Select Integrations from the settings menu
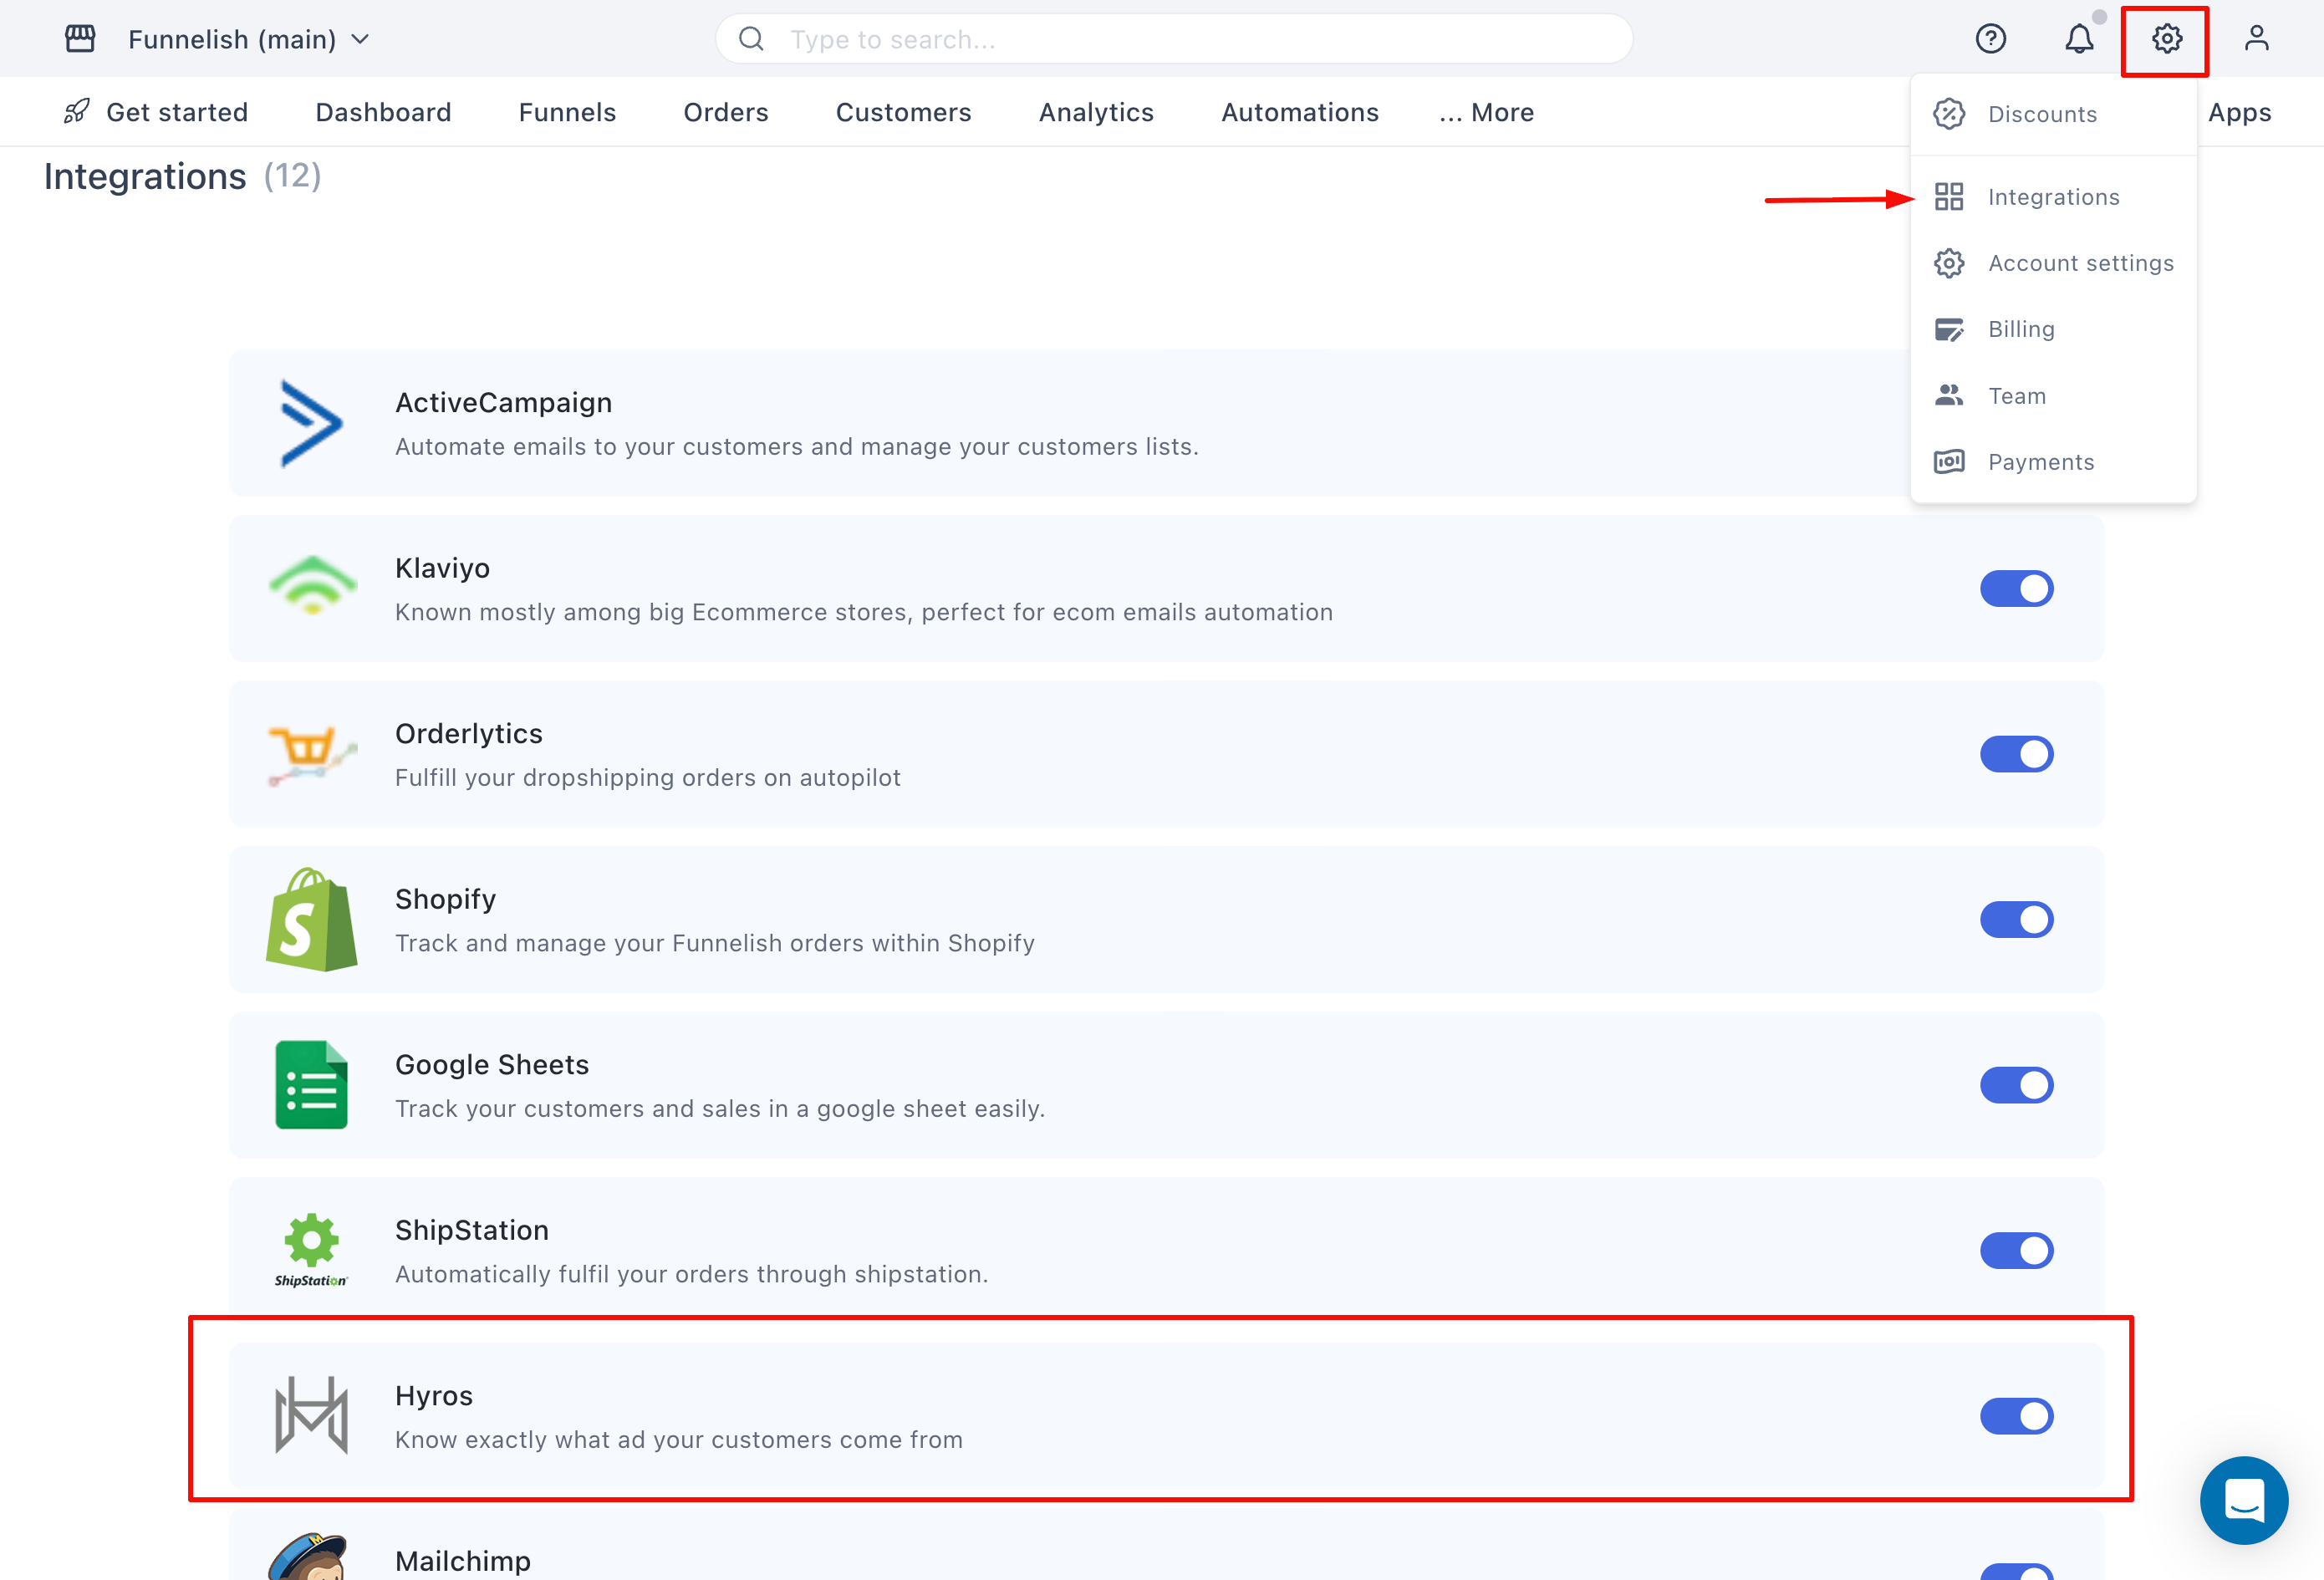Image resolution: width=2324 pixels, height=1580 pixels. pos(2052,197)
